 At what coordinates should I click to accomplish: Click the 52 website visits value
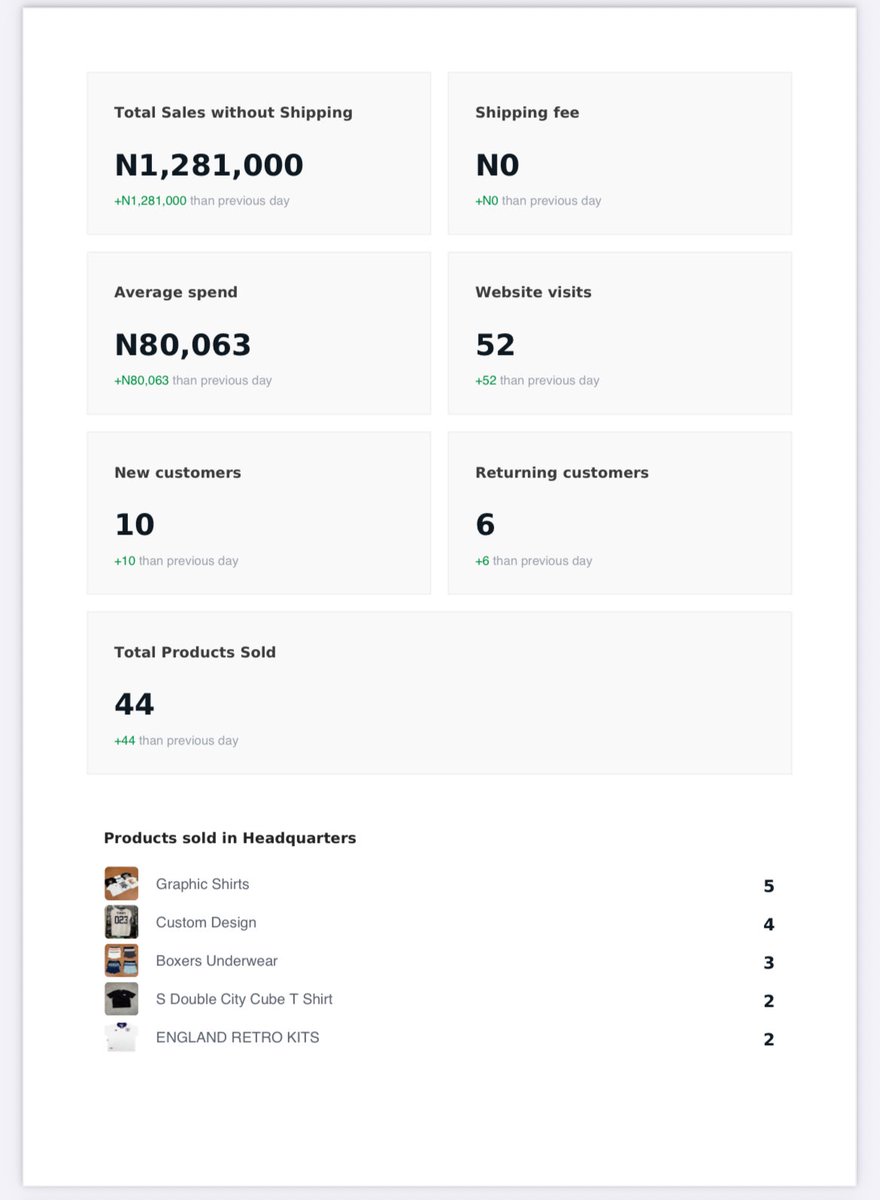pyautogui.click(x=495, y=345)
